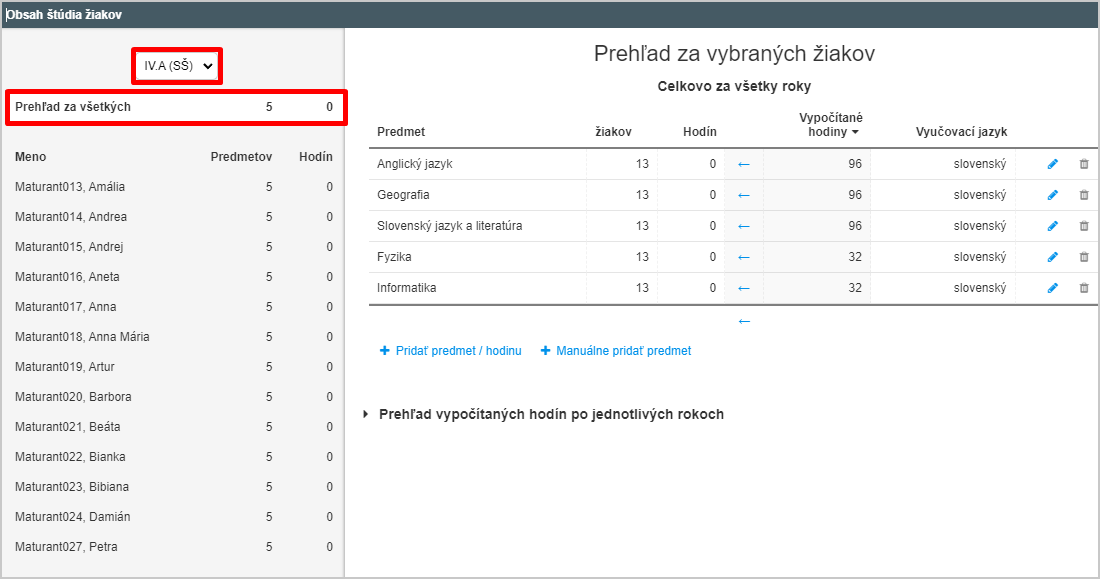This screenshot has width=1100, height=579.
Task: Remove the Slovenský jazyk a literatúra row
Action: coord(1084,226)
